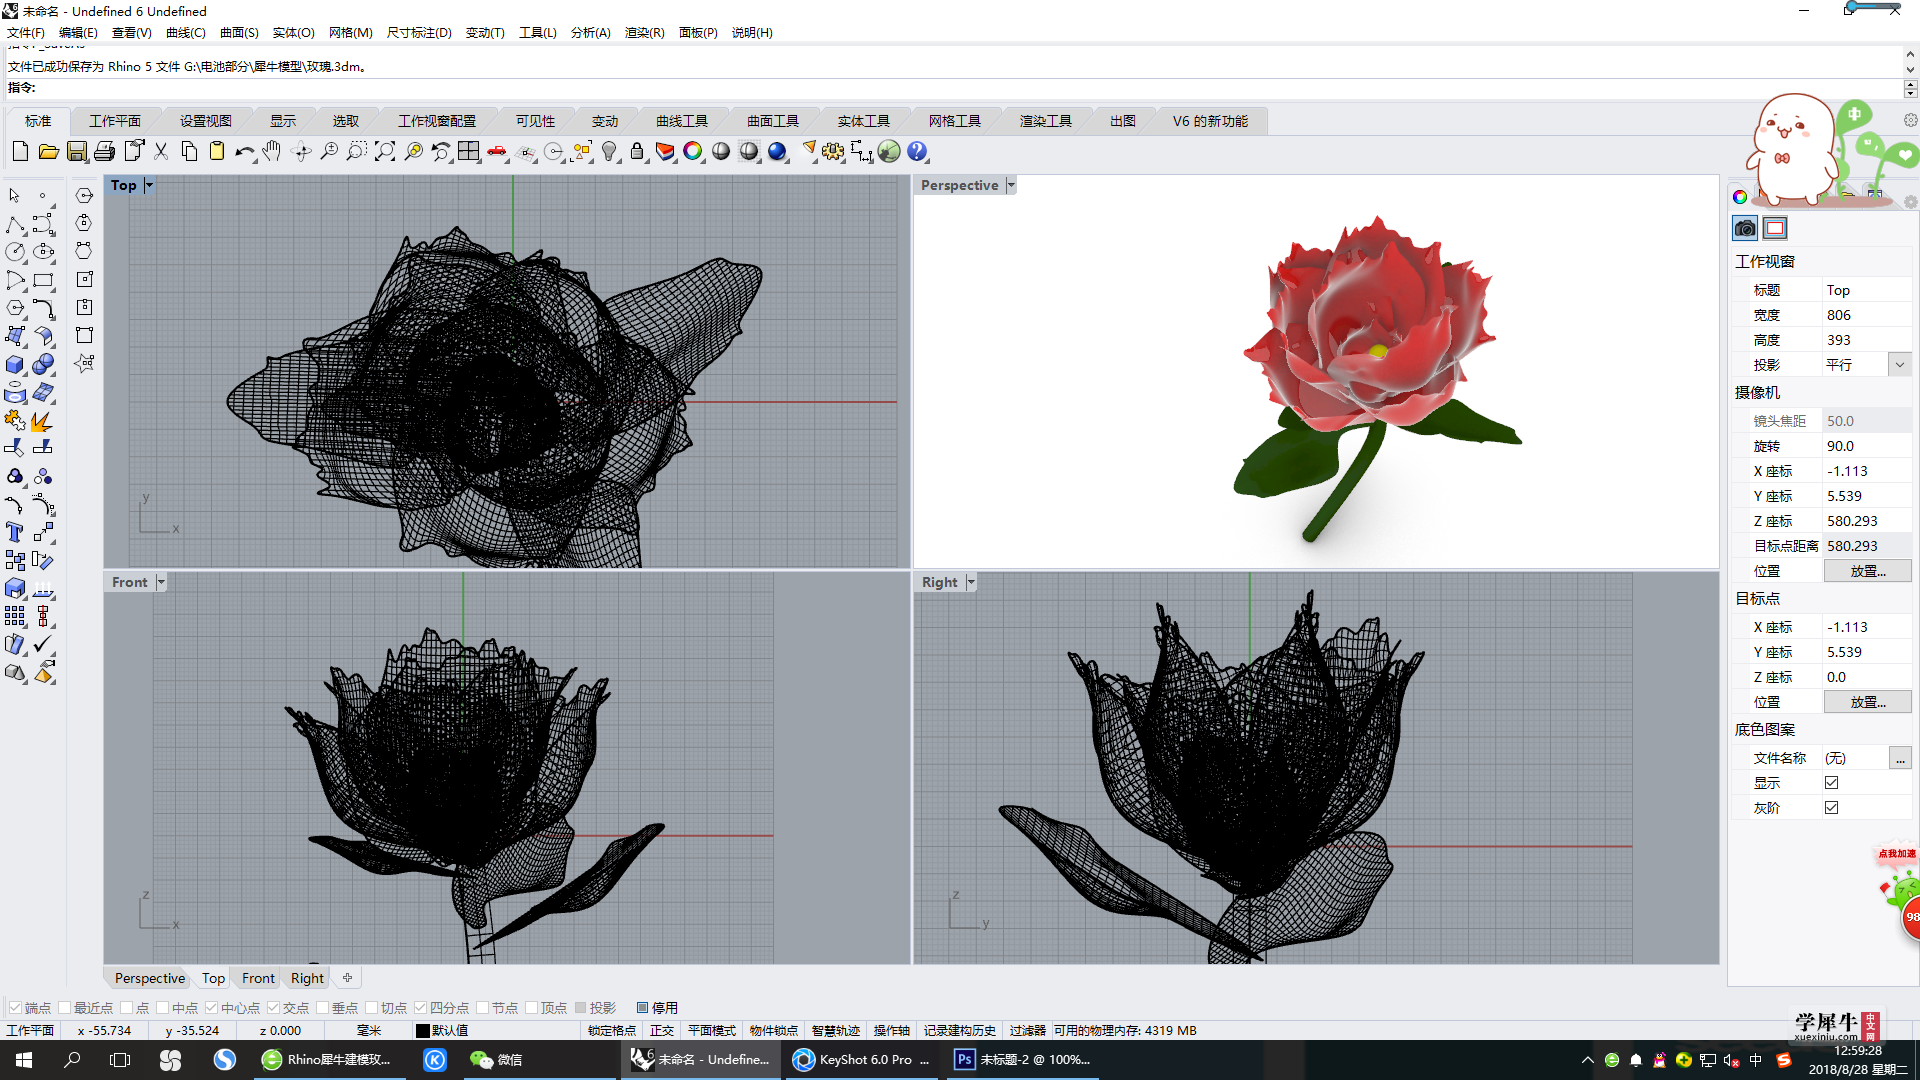1920x1080 pixels.
Task: Click the black 默认值 layer swatch
Action: (422, 1030)
